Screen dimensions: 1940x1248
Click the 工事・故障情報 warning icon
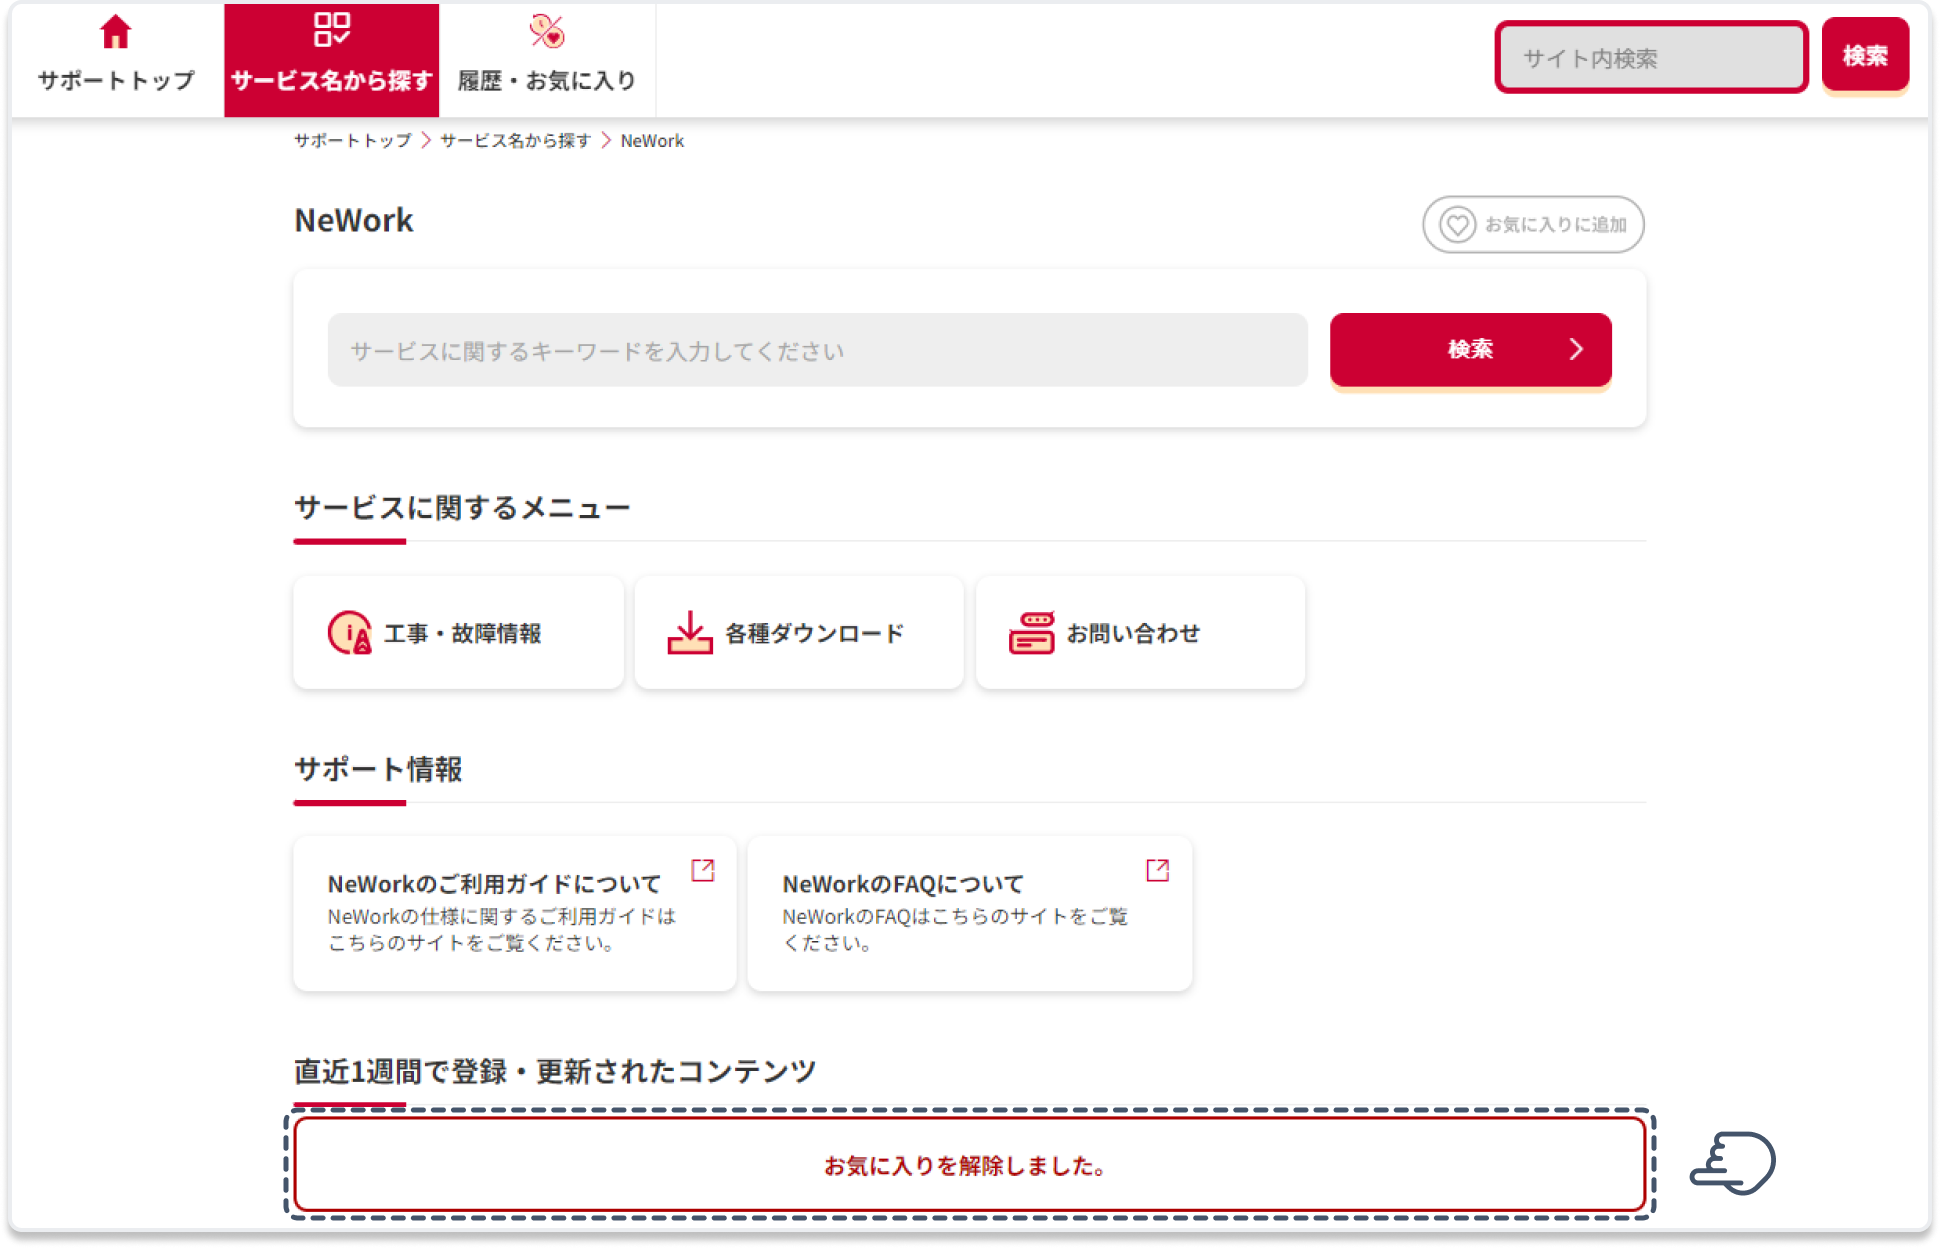(x=350, y=633)
